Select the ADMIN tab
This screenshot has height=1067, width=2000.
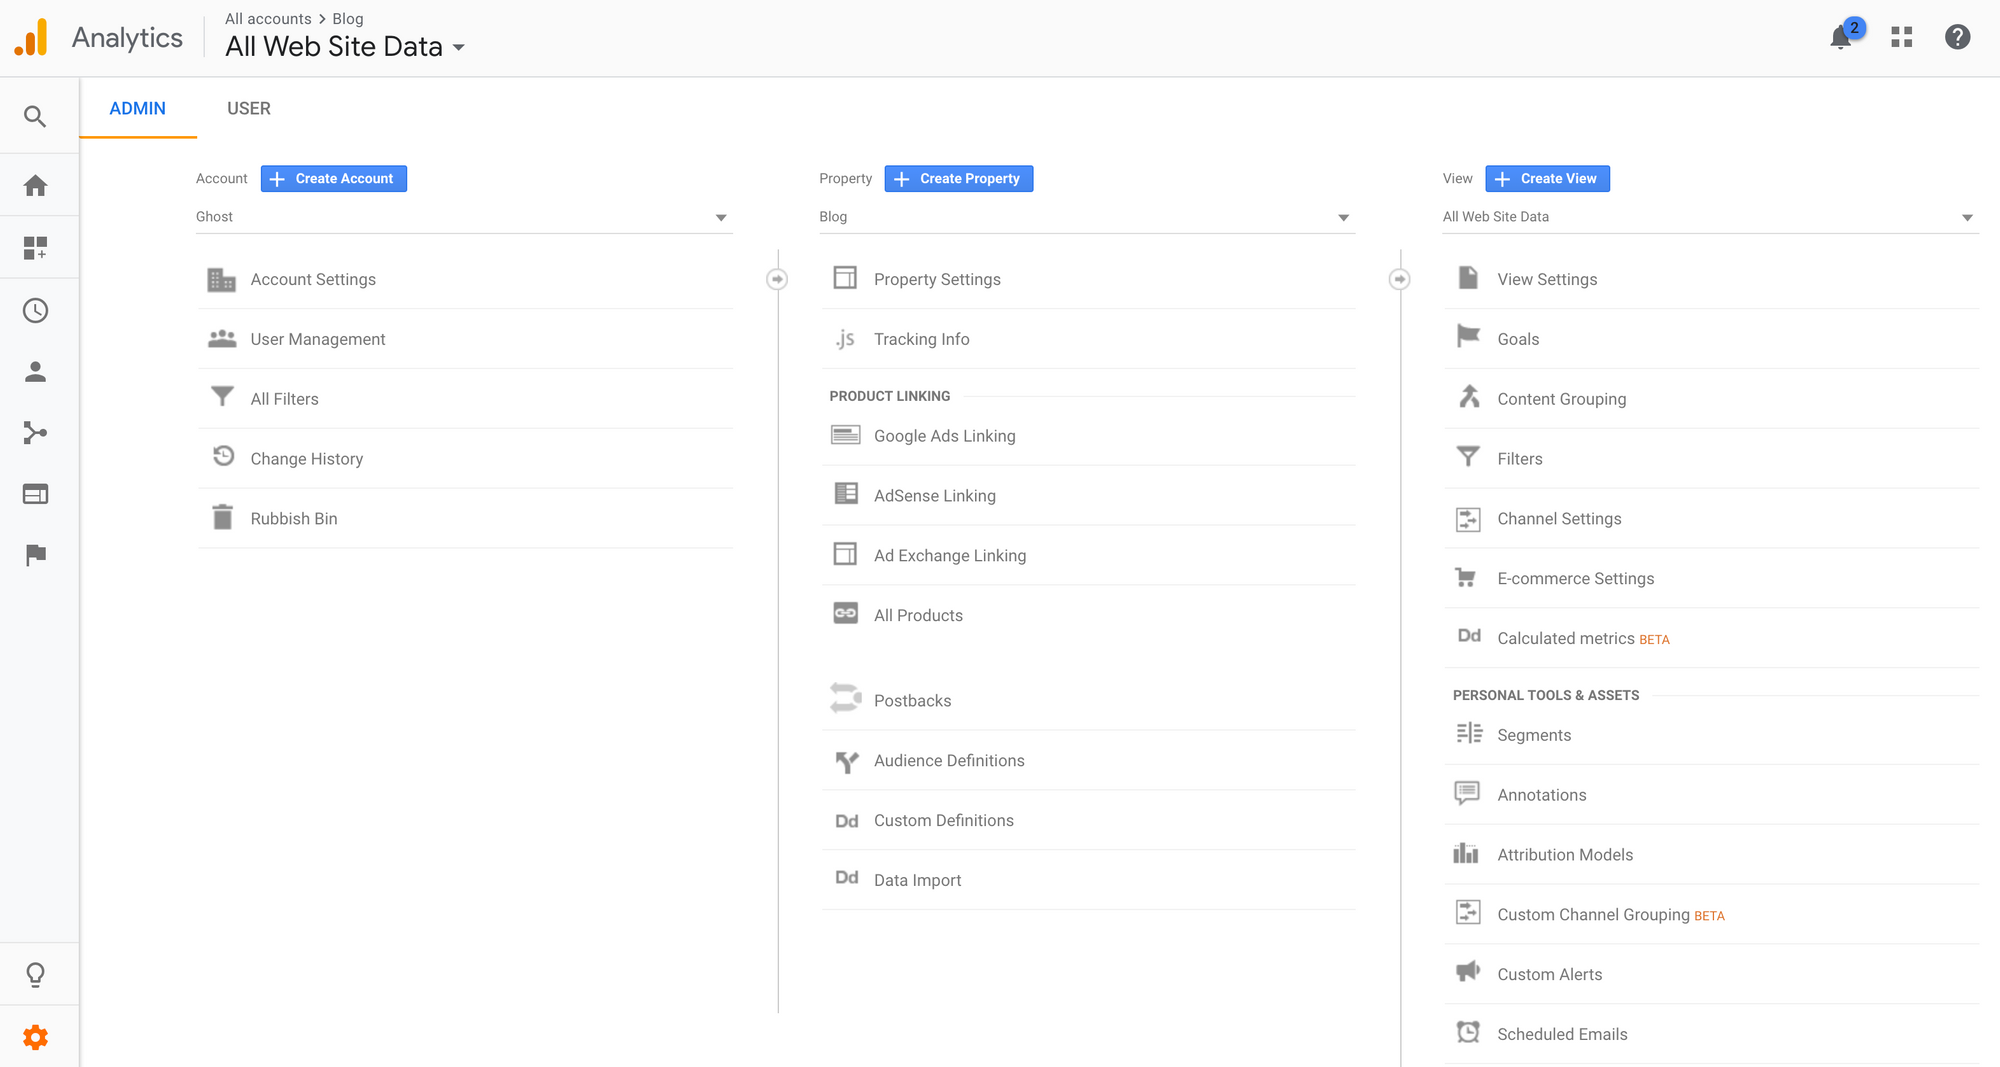[138, 109]
